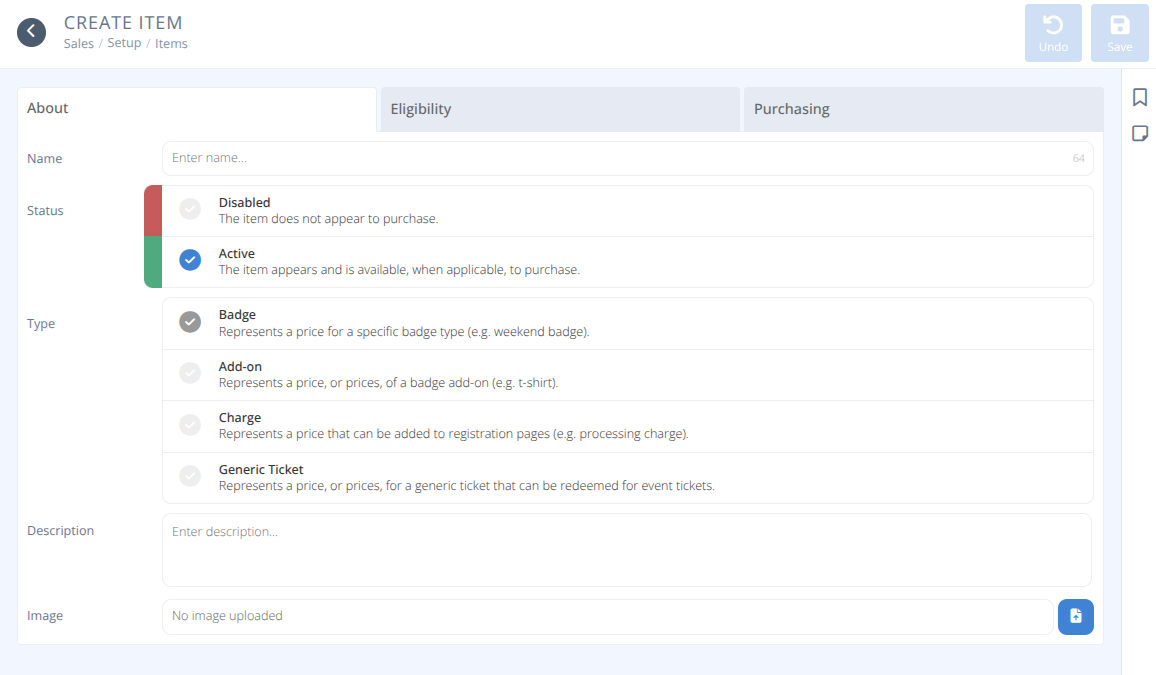Open the Sales breadcrumb link
Screen dimensions: 1156x675
[78, 43]
